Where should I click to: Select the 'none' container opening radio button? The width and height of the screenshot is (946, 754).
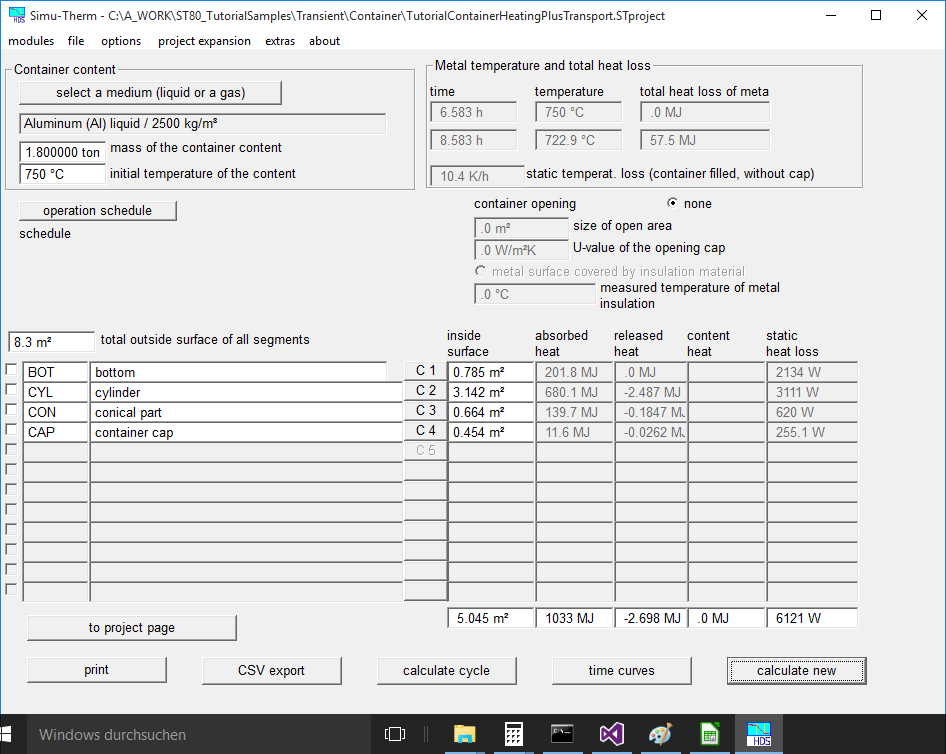[672, 203]
